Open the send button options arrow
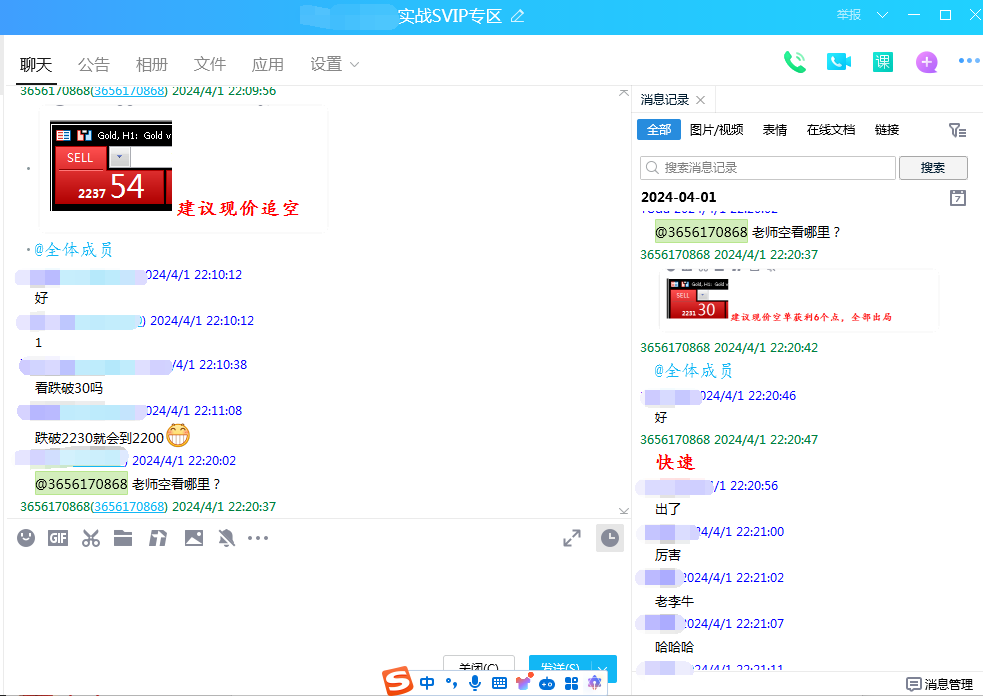983x696 pixels. (x=603, y=668)
